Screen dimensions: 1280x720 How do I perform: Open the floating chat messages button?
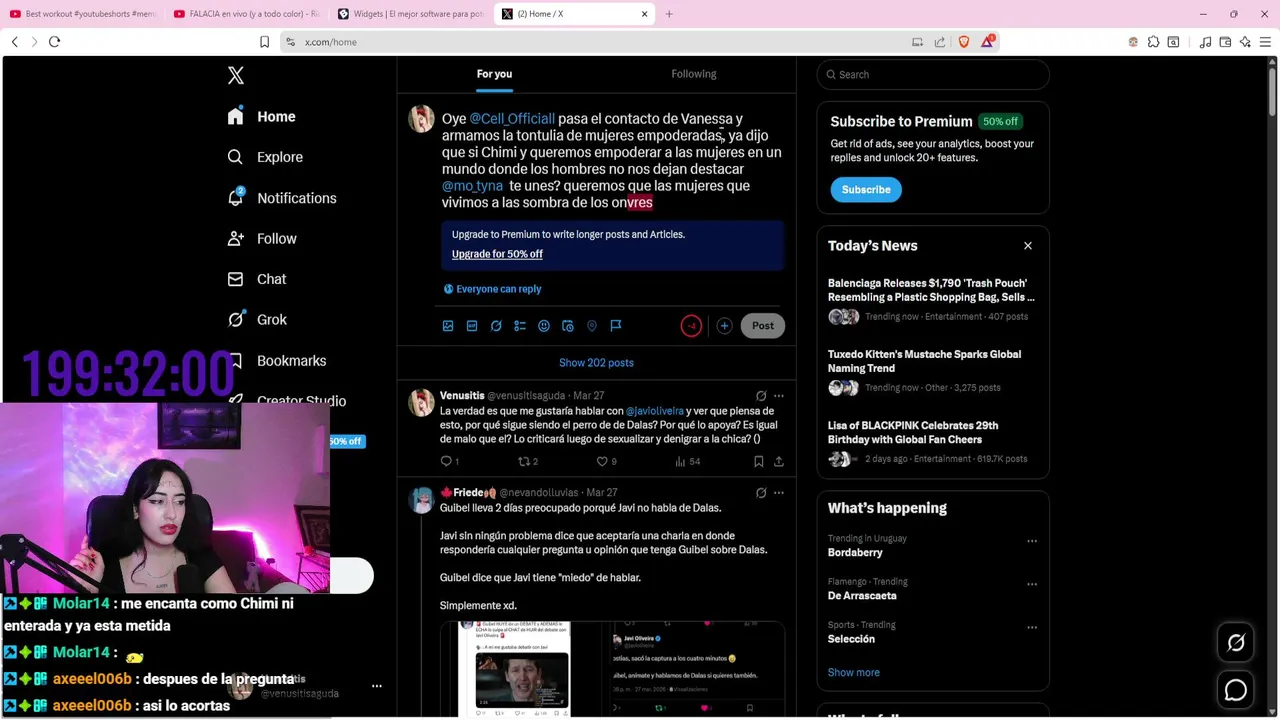pos(1236,690)
